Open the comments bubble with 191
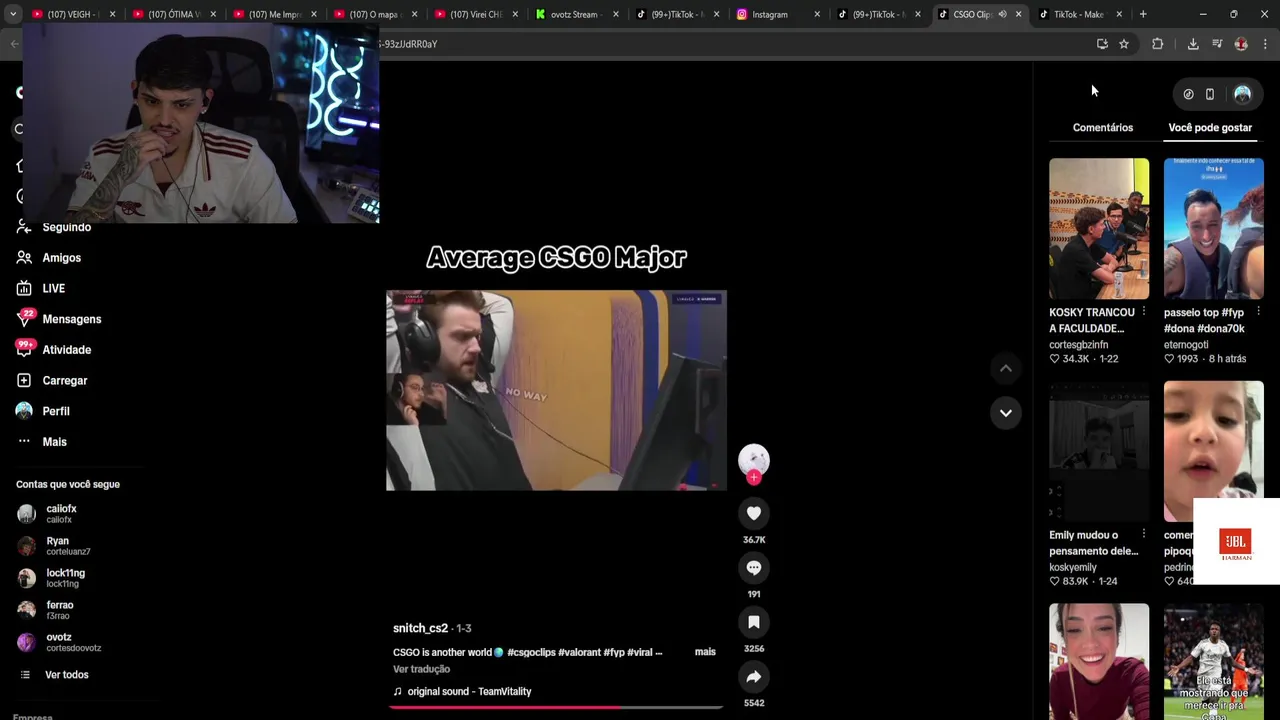The image size is (1280, 720). [754, 568]
